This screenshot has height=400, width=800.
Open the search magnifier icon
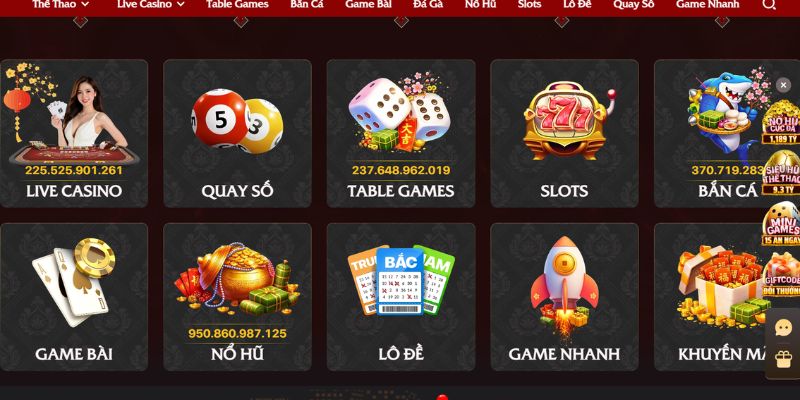(x=769, y=5)
